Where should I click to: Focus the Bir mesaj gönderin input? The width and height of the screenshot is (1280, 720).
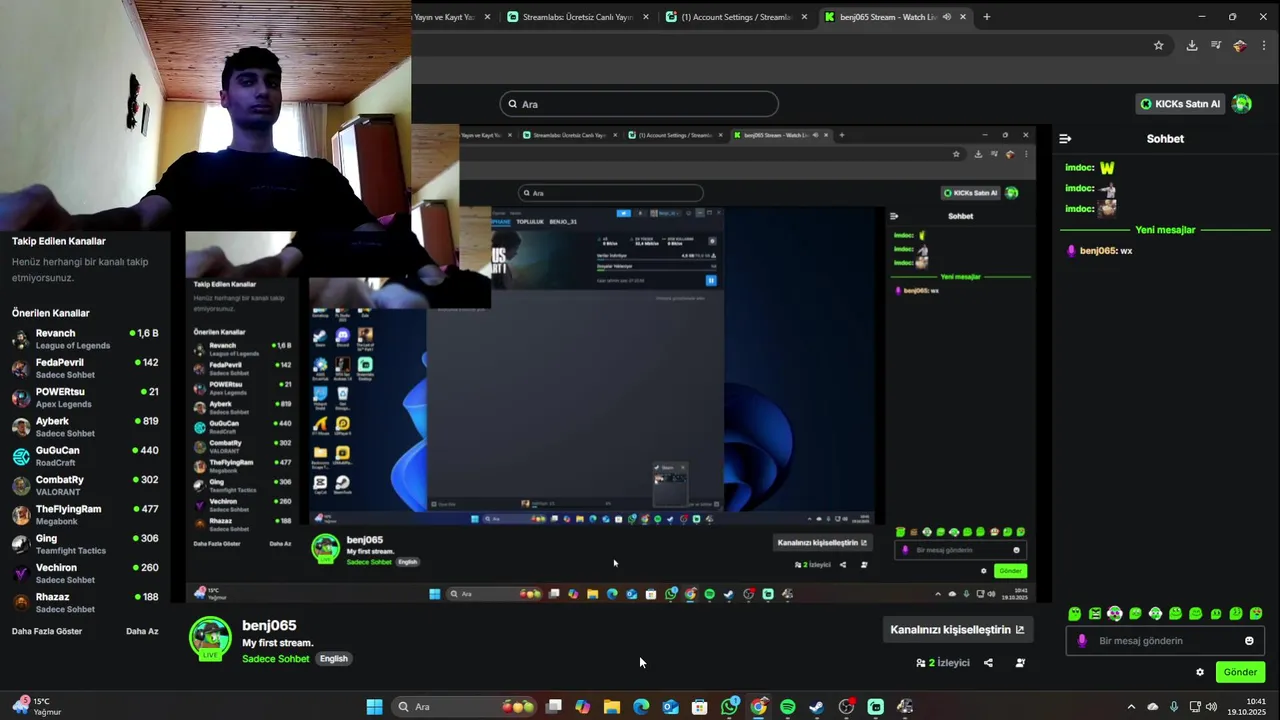click(1165, 641)
